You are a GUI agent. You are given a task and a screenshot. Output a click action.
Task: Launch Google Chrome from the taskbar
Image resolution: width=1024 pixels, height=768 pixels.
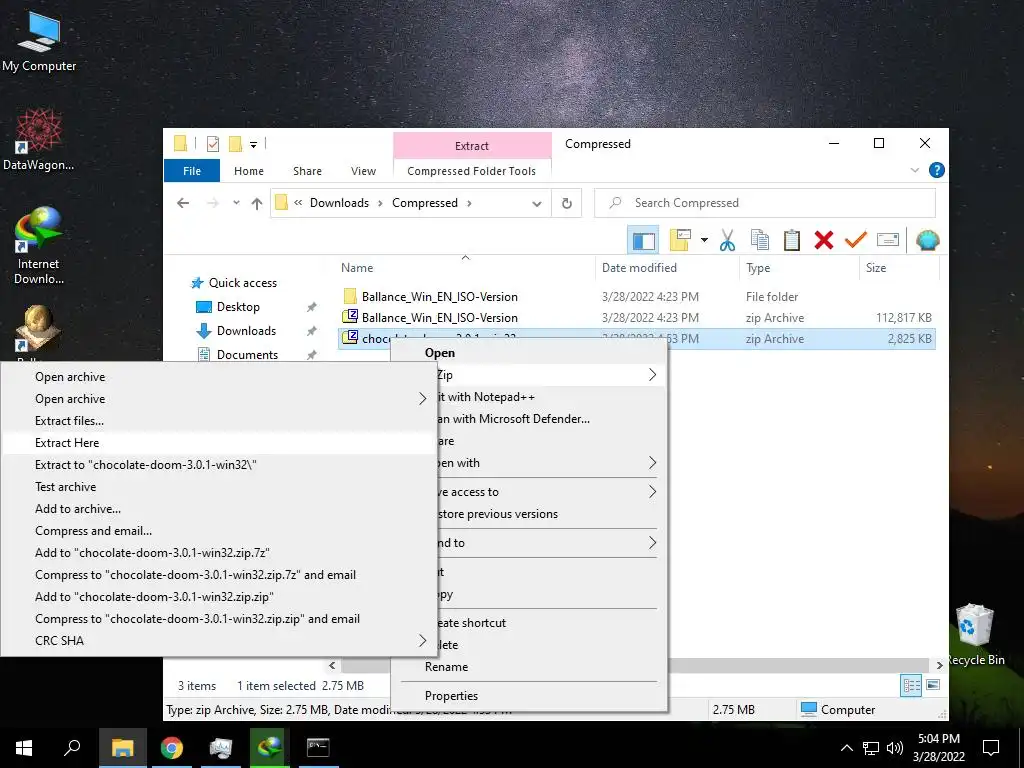[x=172, y=748]
